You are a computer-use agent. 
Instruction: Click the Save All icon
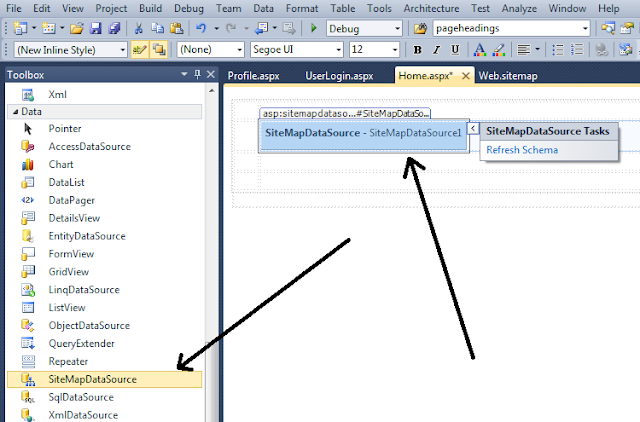(x=114, y=28)
